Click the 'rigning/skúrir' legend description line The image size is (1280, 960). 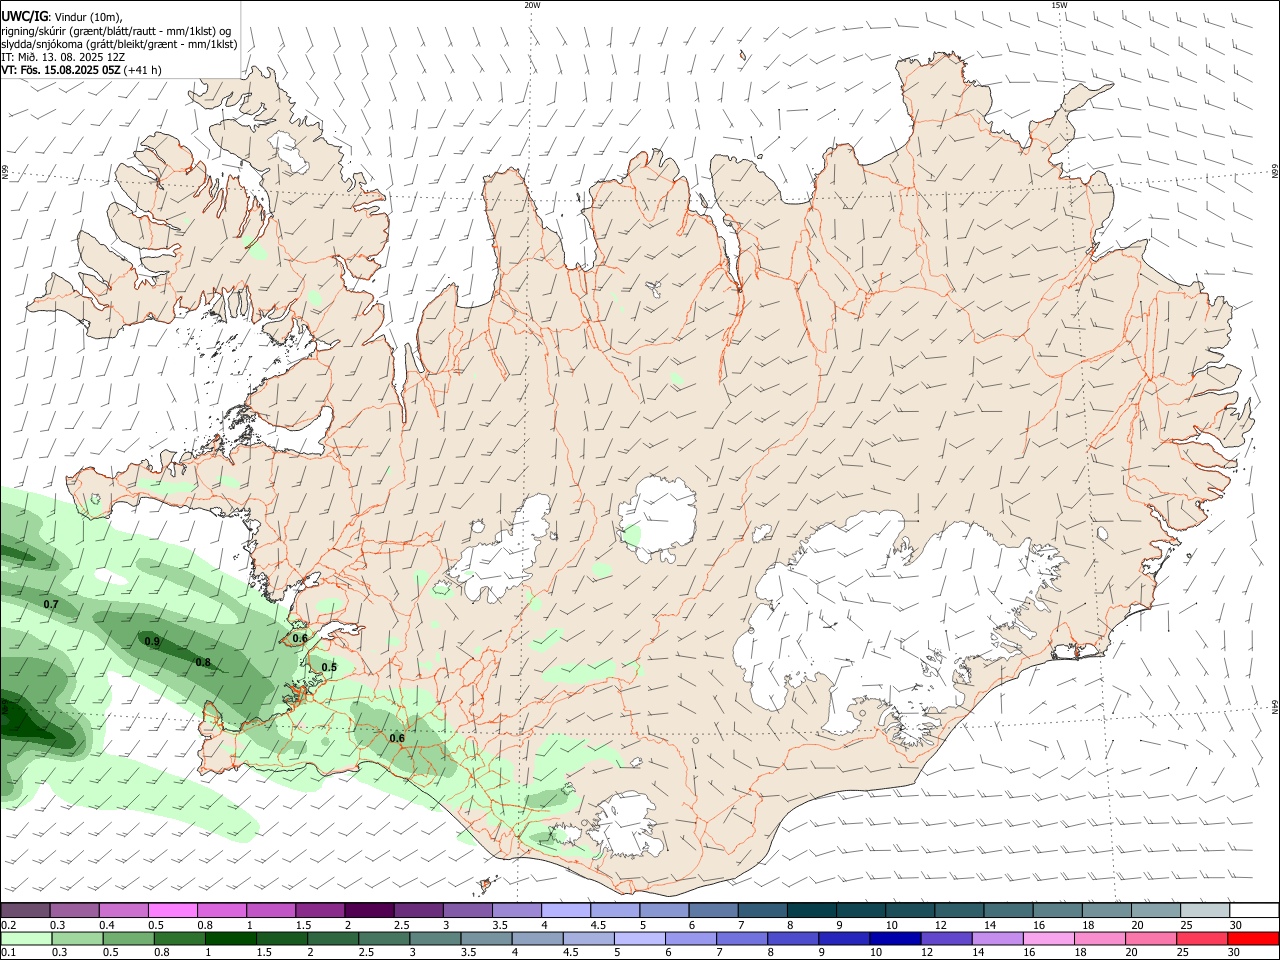pos(116,31)
